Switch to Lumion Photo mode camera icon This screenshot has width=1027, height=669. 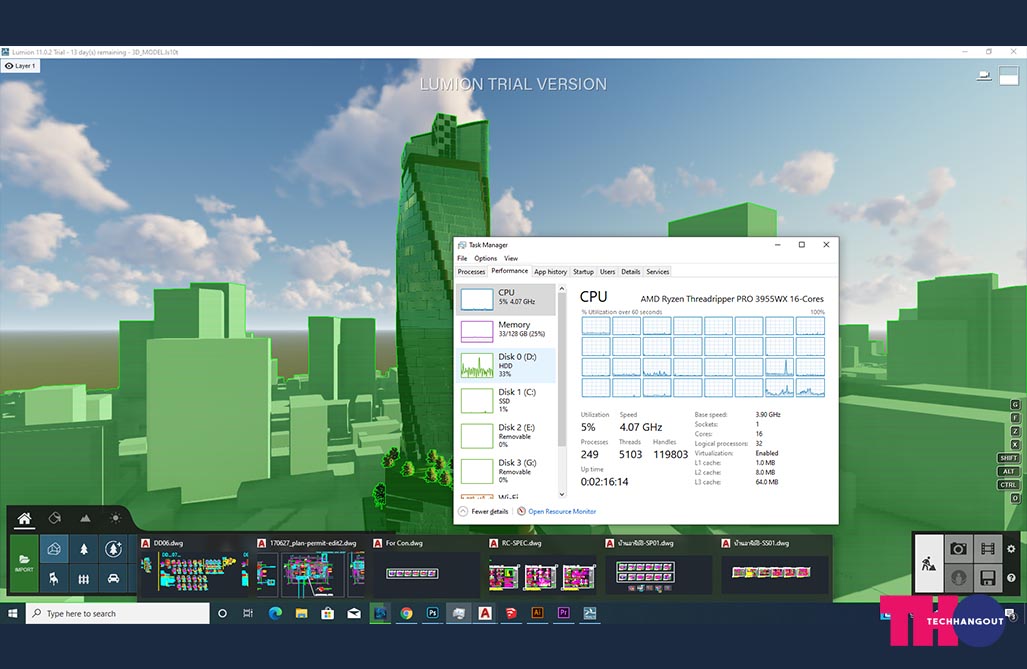point(958,548)
